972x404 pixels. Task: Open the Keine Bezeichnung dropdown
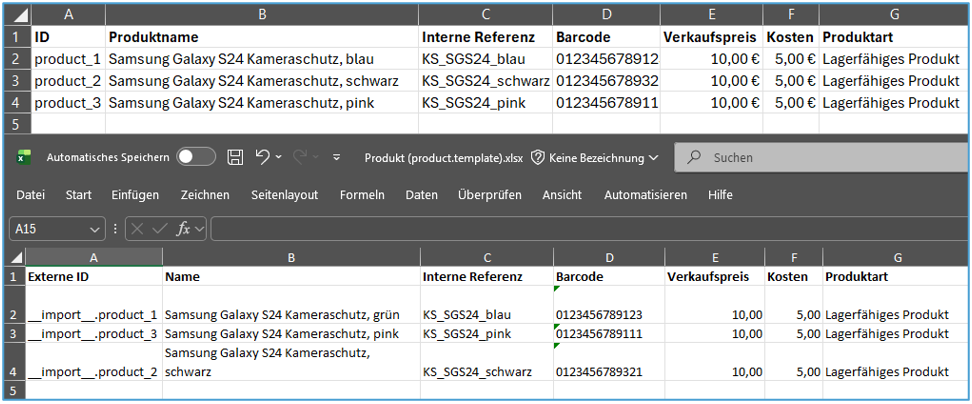point(653,158)
